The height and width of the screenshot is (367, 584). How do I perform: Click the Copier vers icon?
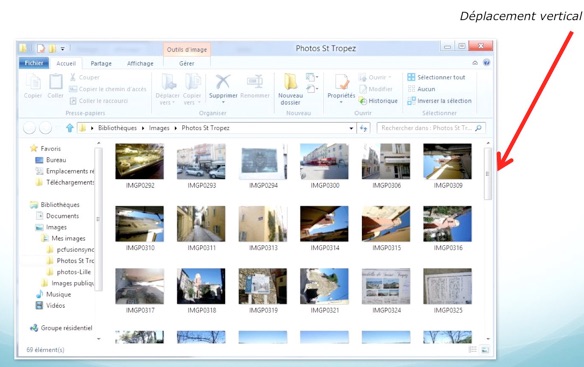point(193,82)
